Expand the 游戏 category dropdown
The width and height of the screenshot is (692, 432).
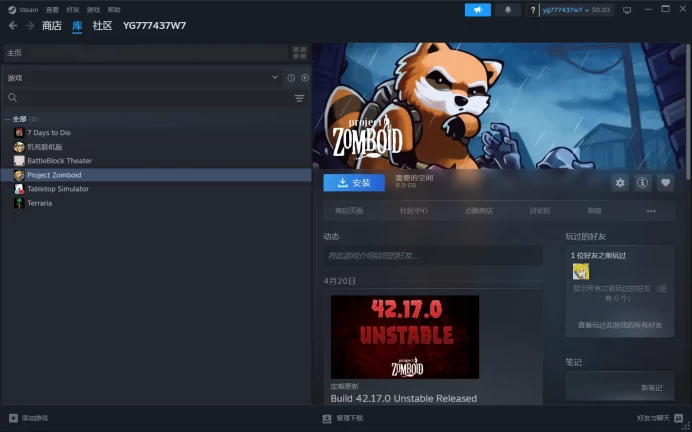coord(275,78)
